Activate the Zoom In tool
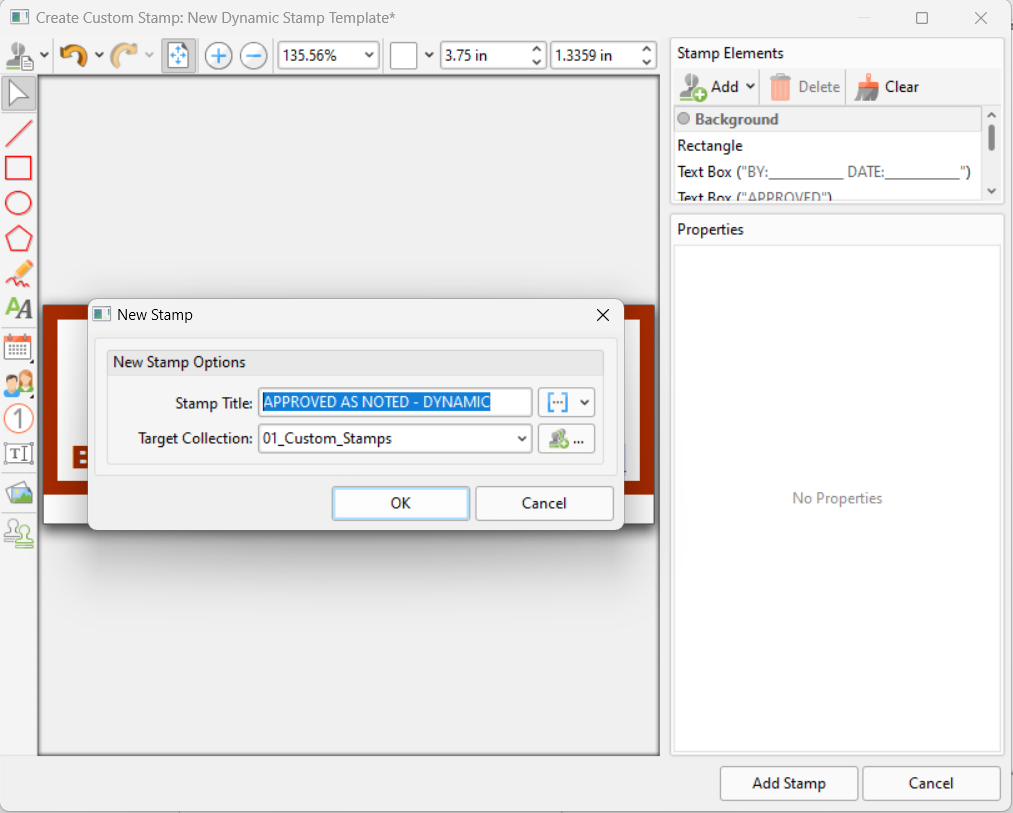The width and height of the screenshot is (1013, 813). 217,55
